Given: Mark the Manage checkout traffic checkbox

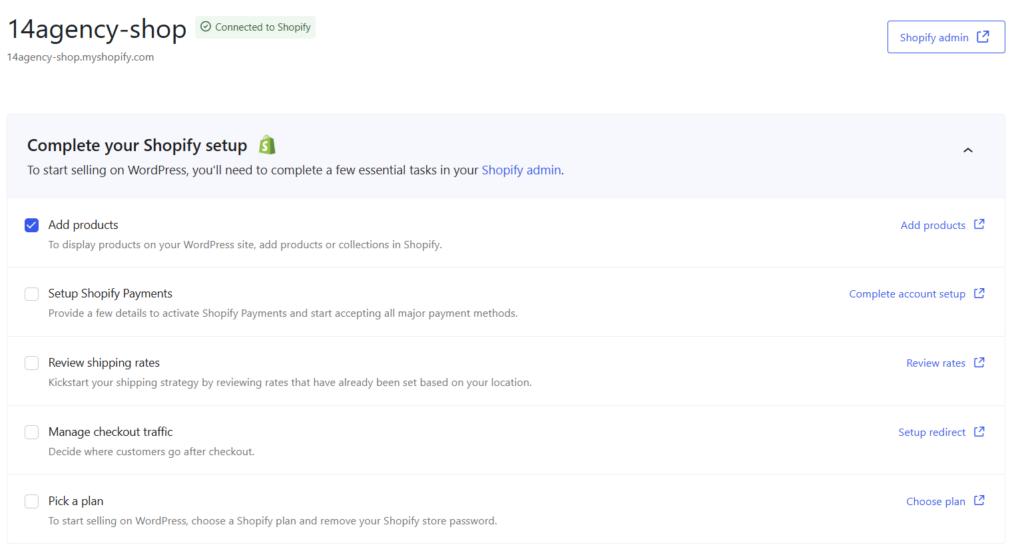Looking at the screenshot, I should [32, 432].
